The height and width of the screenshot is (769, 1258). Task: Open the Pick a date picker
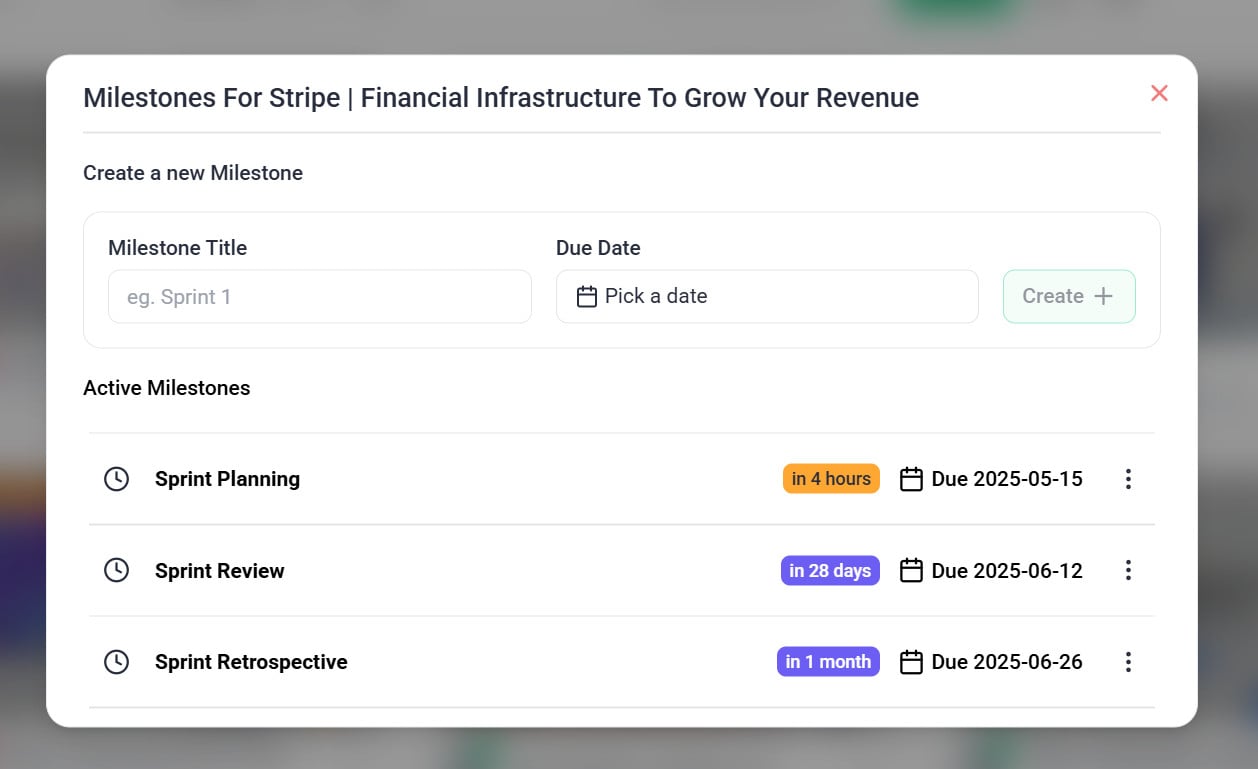tap(766, 296)
